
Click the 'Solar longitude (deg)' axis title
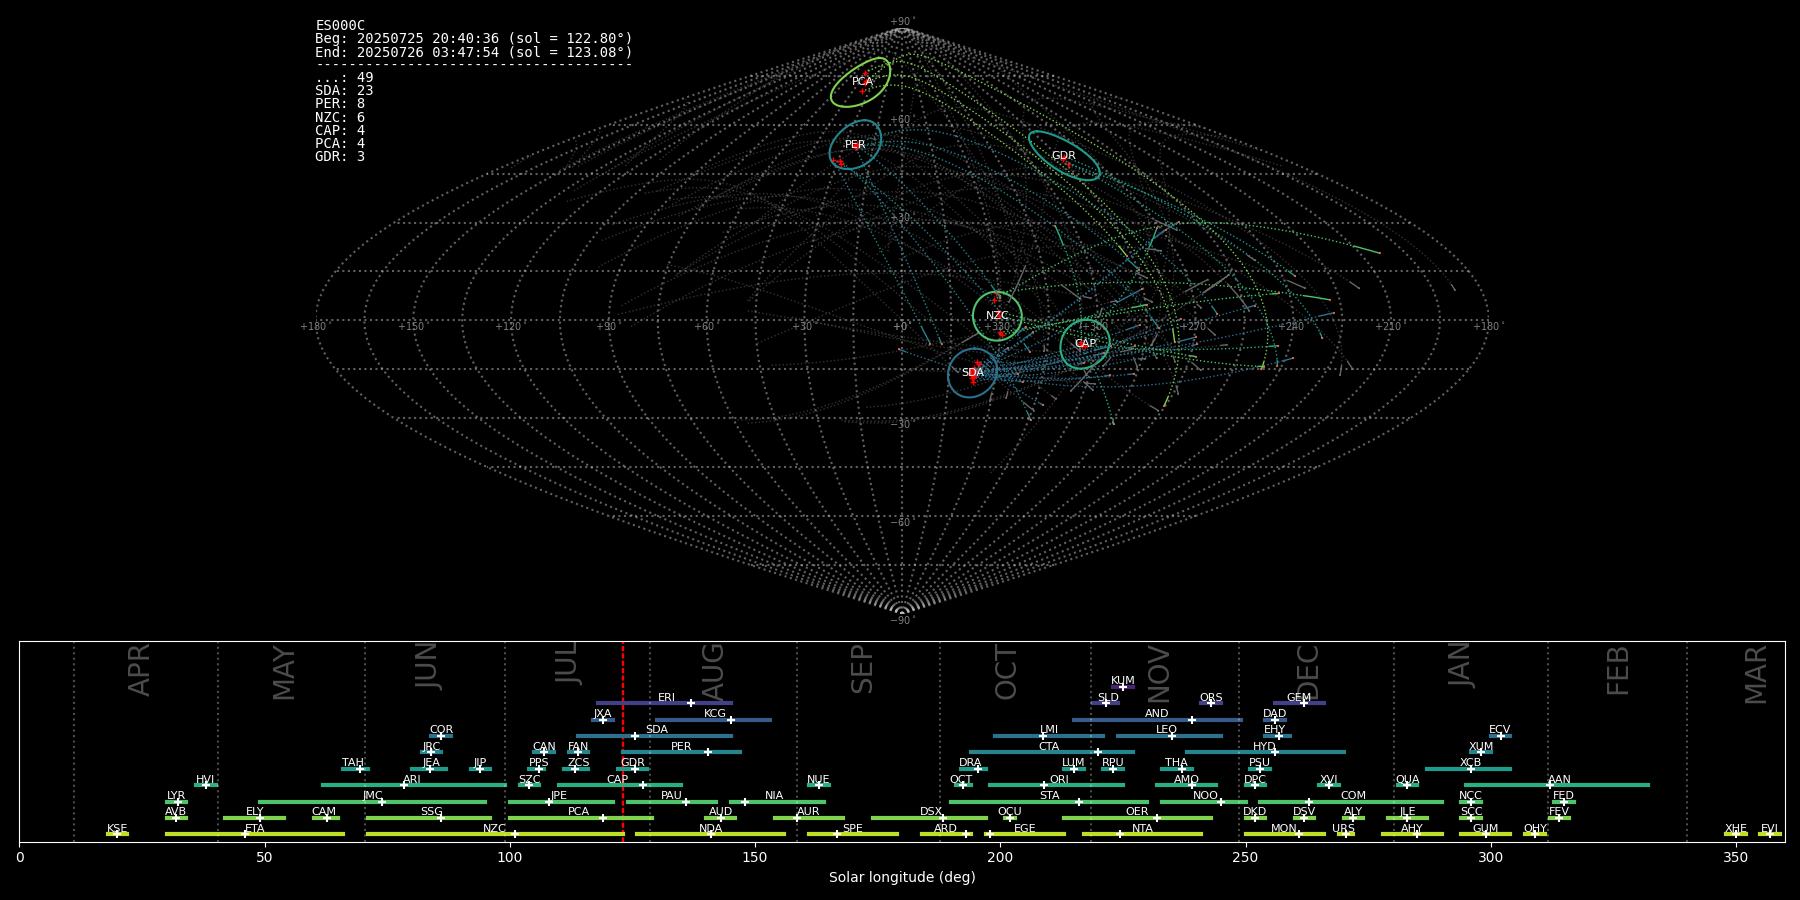click(x=902, y=877)
